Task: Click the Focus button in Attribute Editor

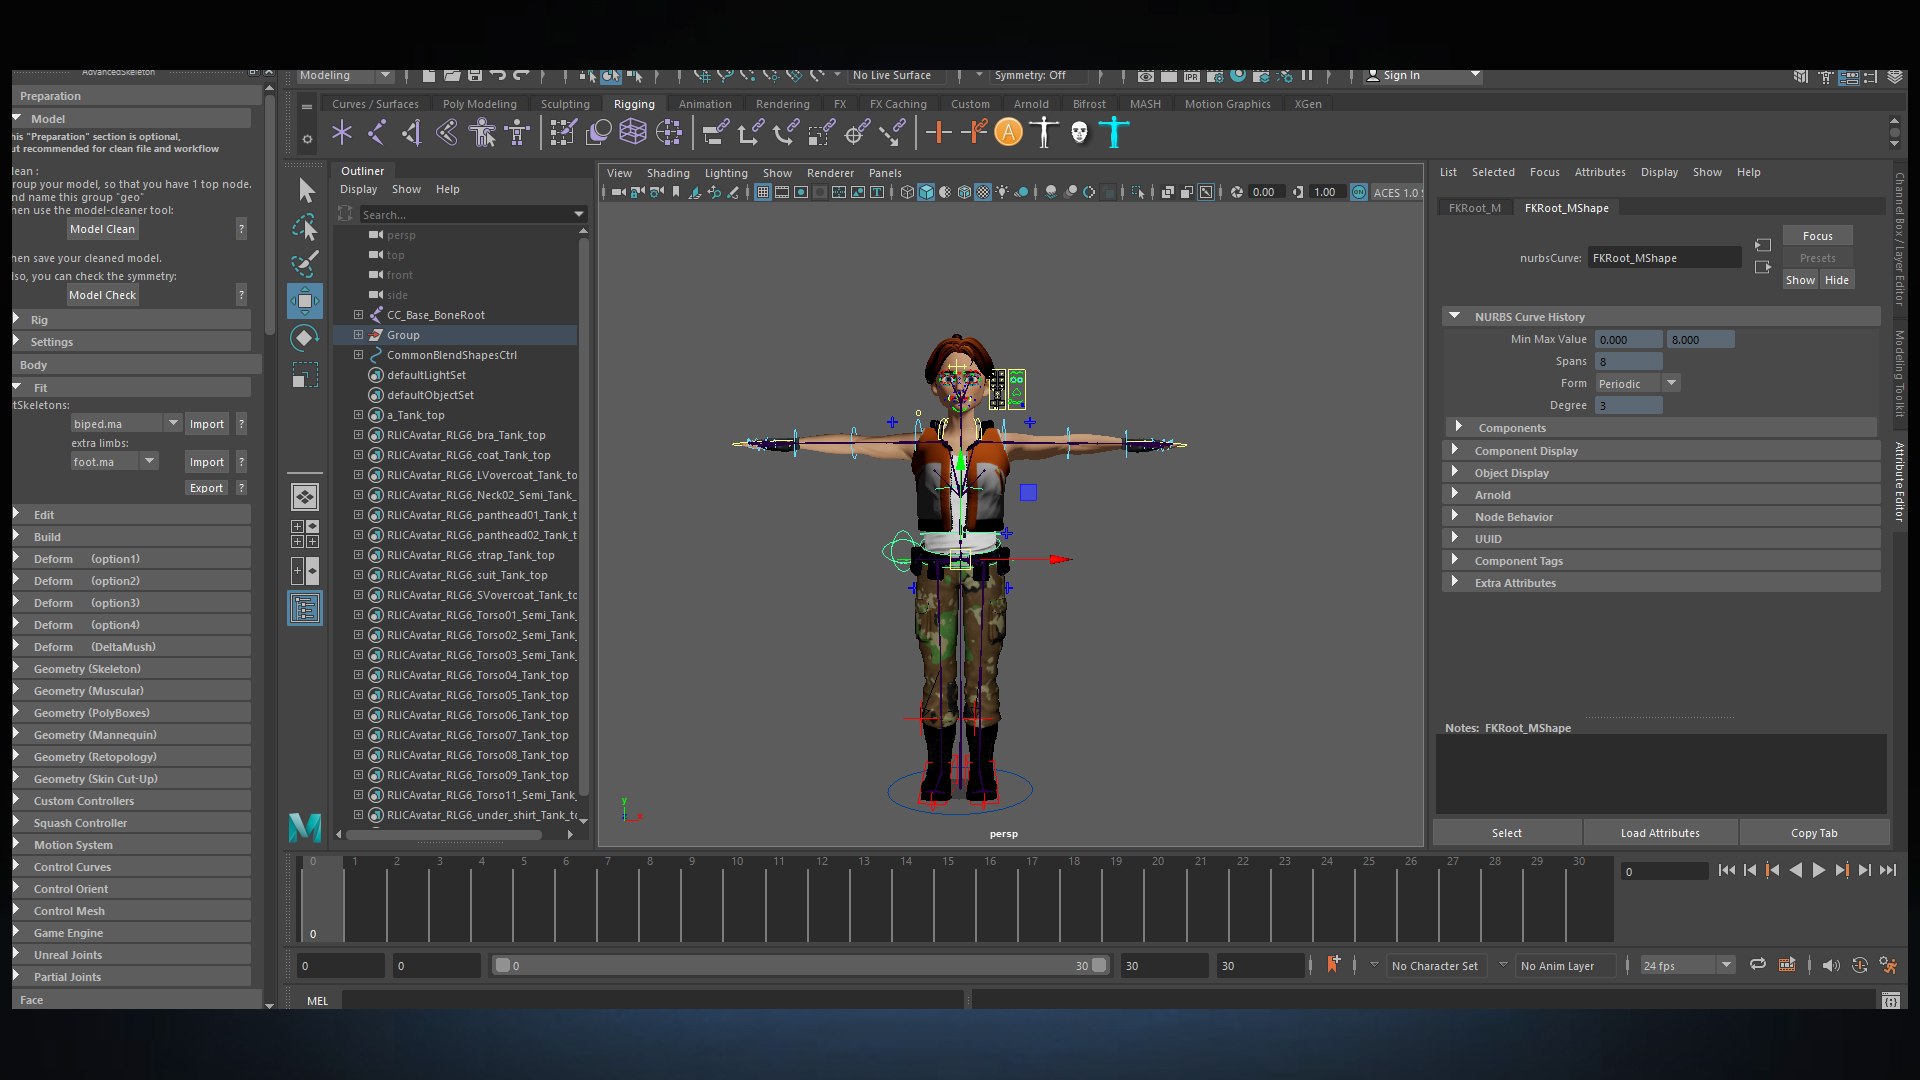Action: point(1818,236)
